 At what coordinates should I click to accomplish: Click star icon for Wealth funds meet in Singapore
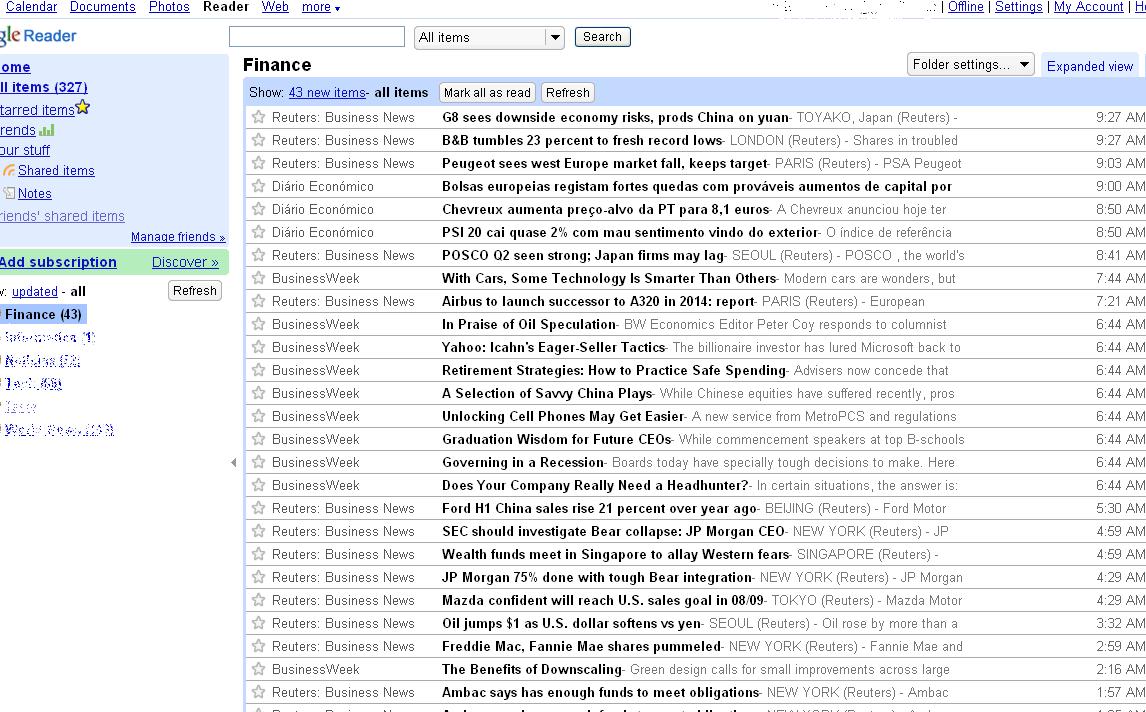coord(258,554)
